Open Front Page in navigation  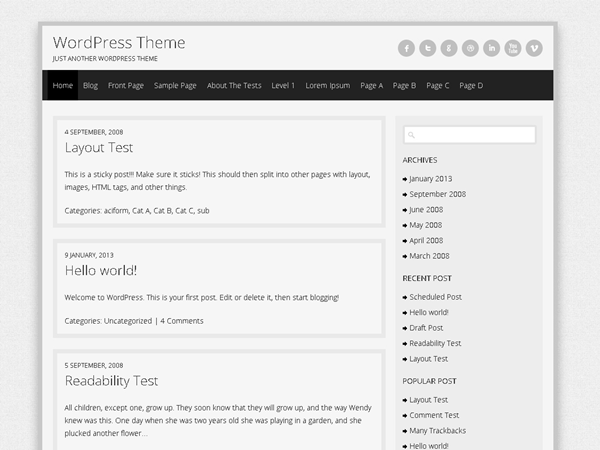click(x=126, y=85)
